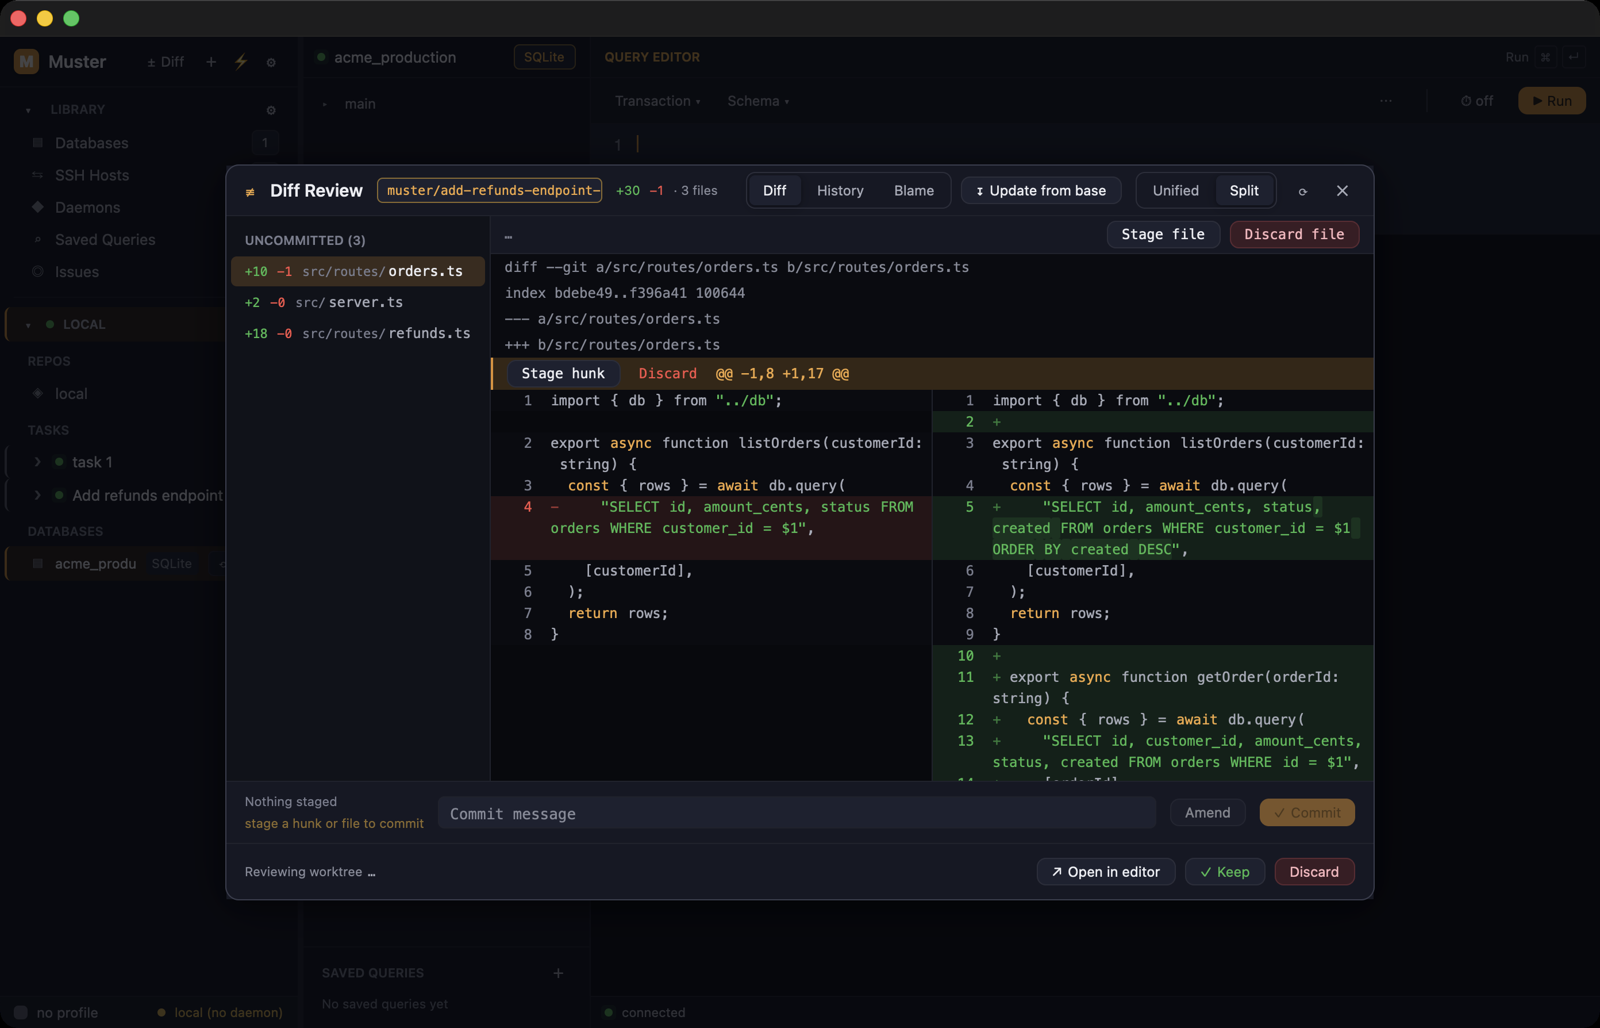Click the Library section gear icon
Viewport: 1600px width, 1028px height.
pyautogui.click(x=271, y=110)
